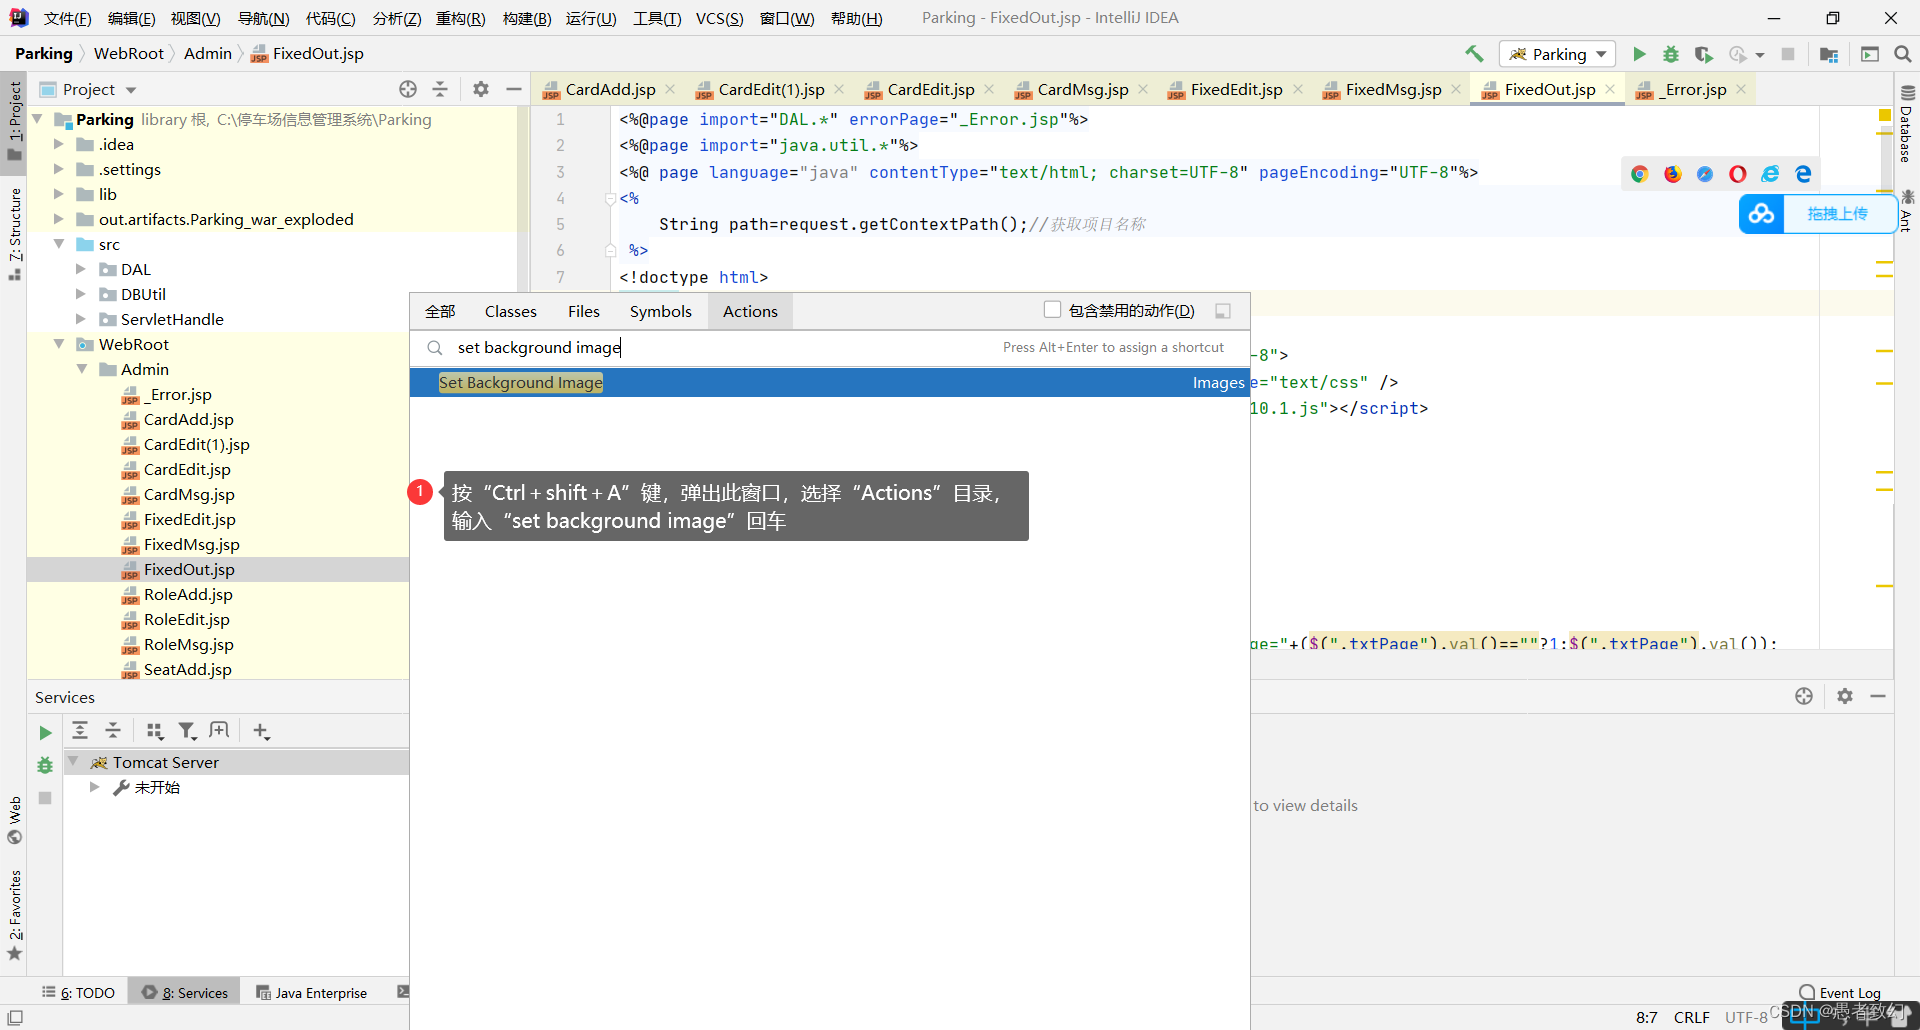Run the Parking configuration
The height and width of the screenshot is (1030, 1920).
pos(1639,54)
